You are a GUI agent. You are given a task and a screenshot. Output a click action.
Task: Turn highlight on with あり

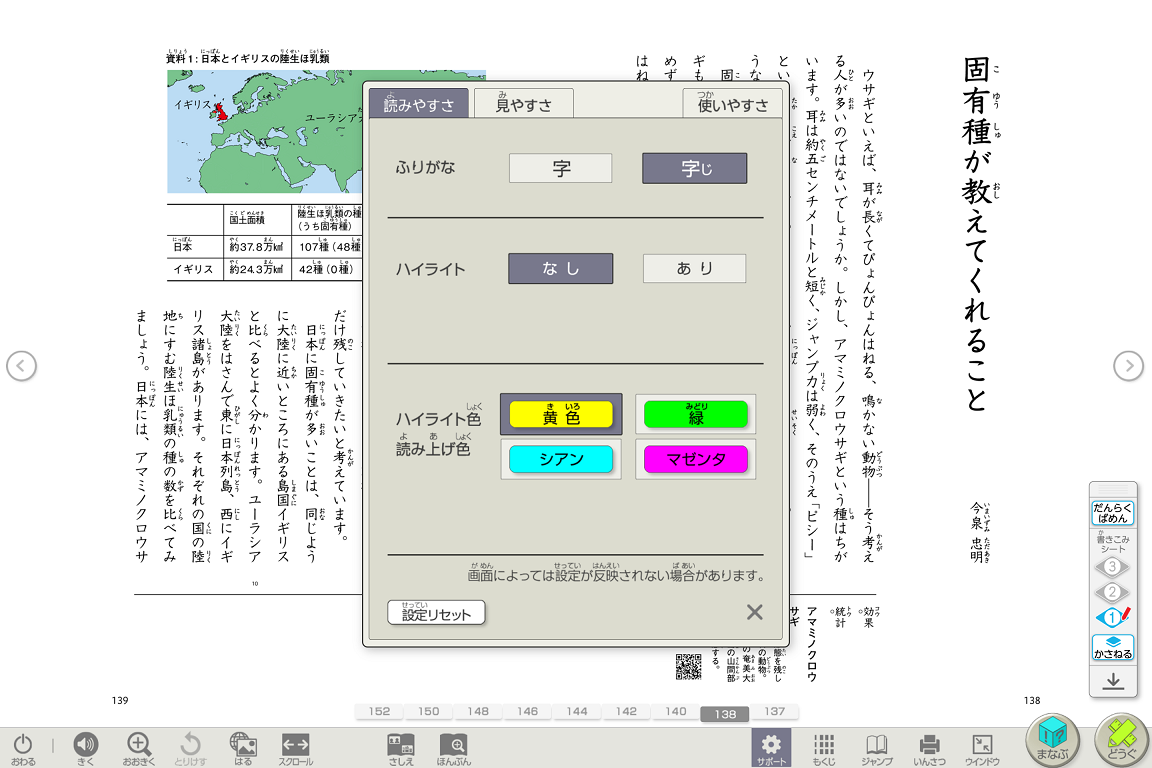coord(694,268)
